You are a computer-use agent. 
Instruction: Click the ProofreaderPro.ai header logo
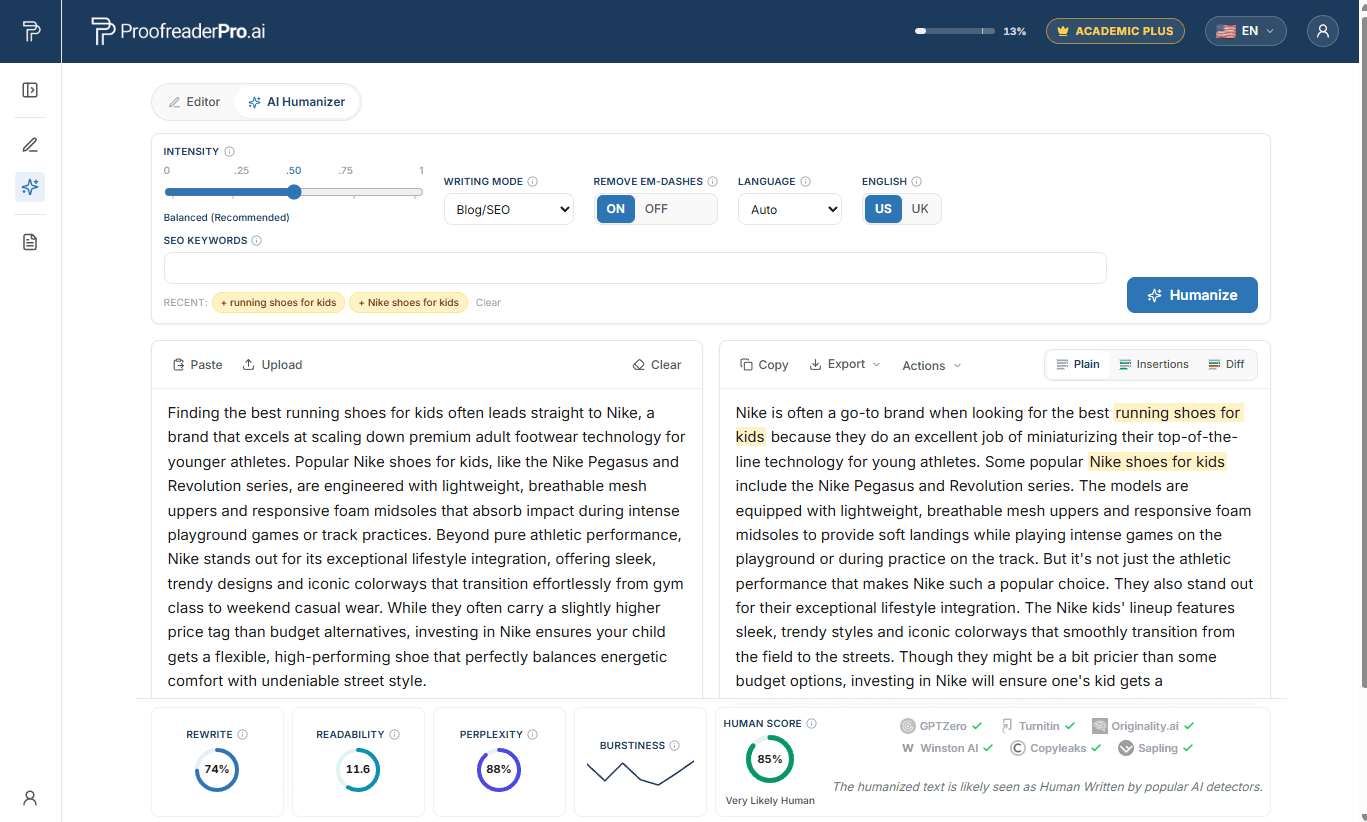pyautogui.click(x=178, y=31)
